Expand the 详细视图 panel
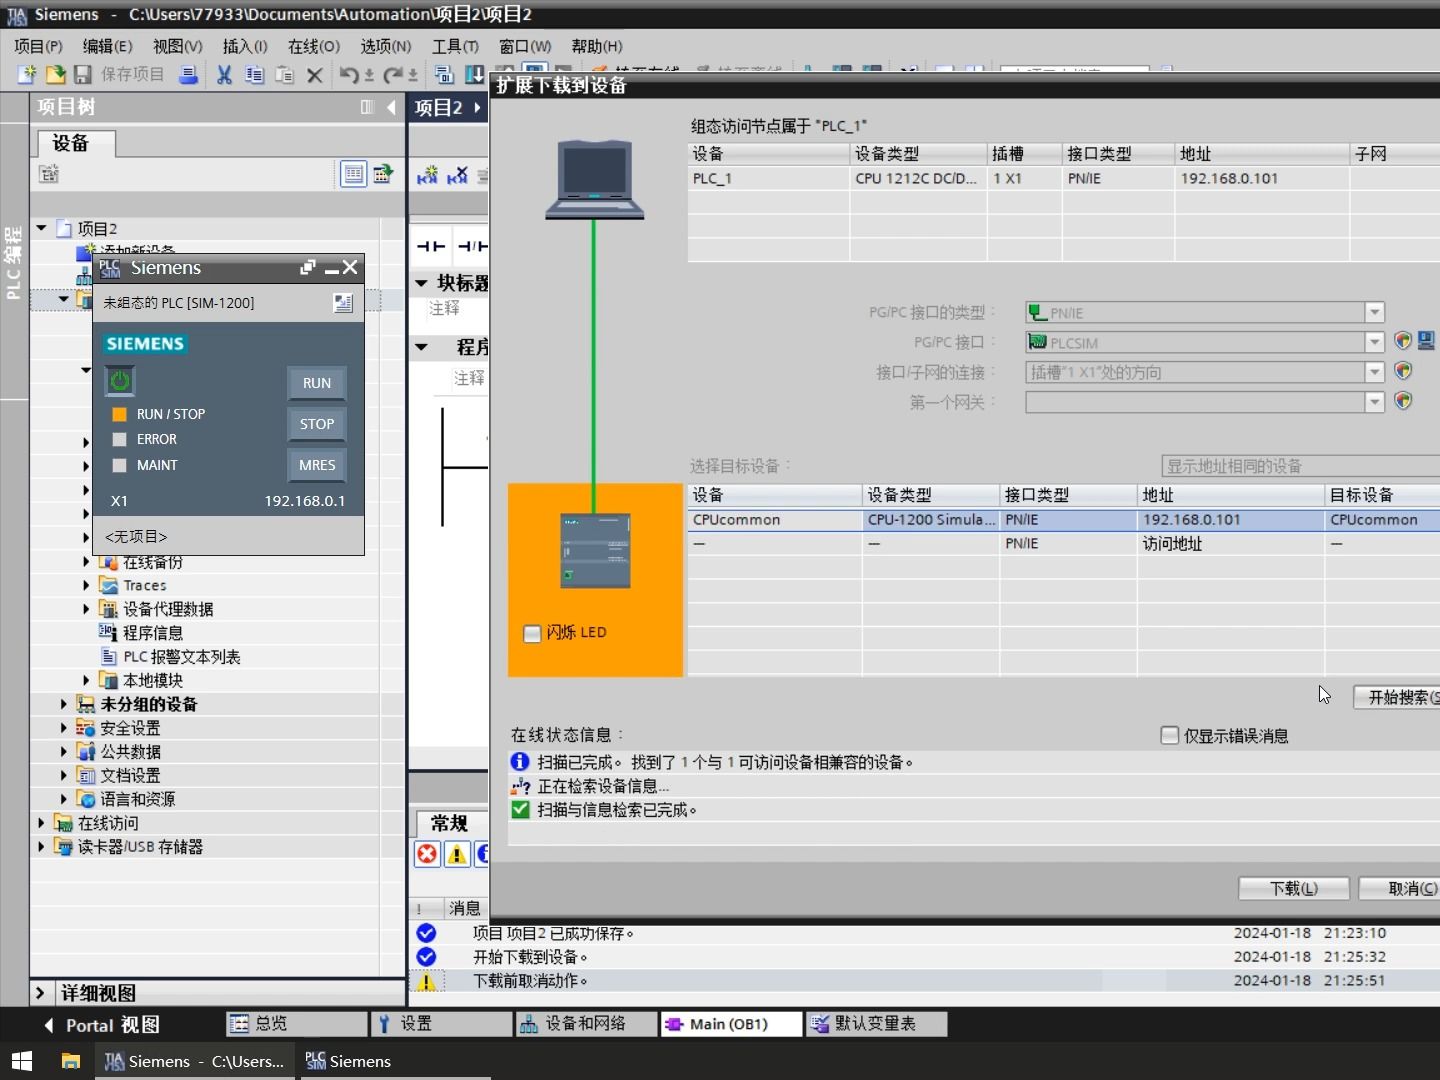Viewport: 1440px width, 1080px height. click(40, 993)
